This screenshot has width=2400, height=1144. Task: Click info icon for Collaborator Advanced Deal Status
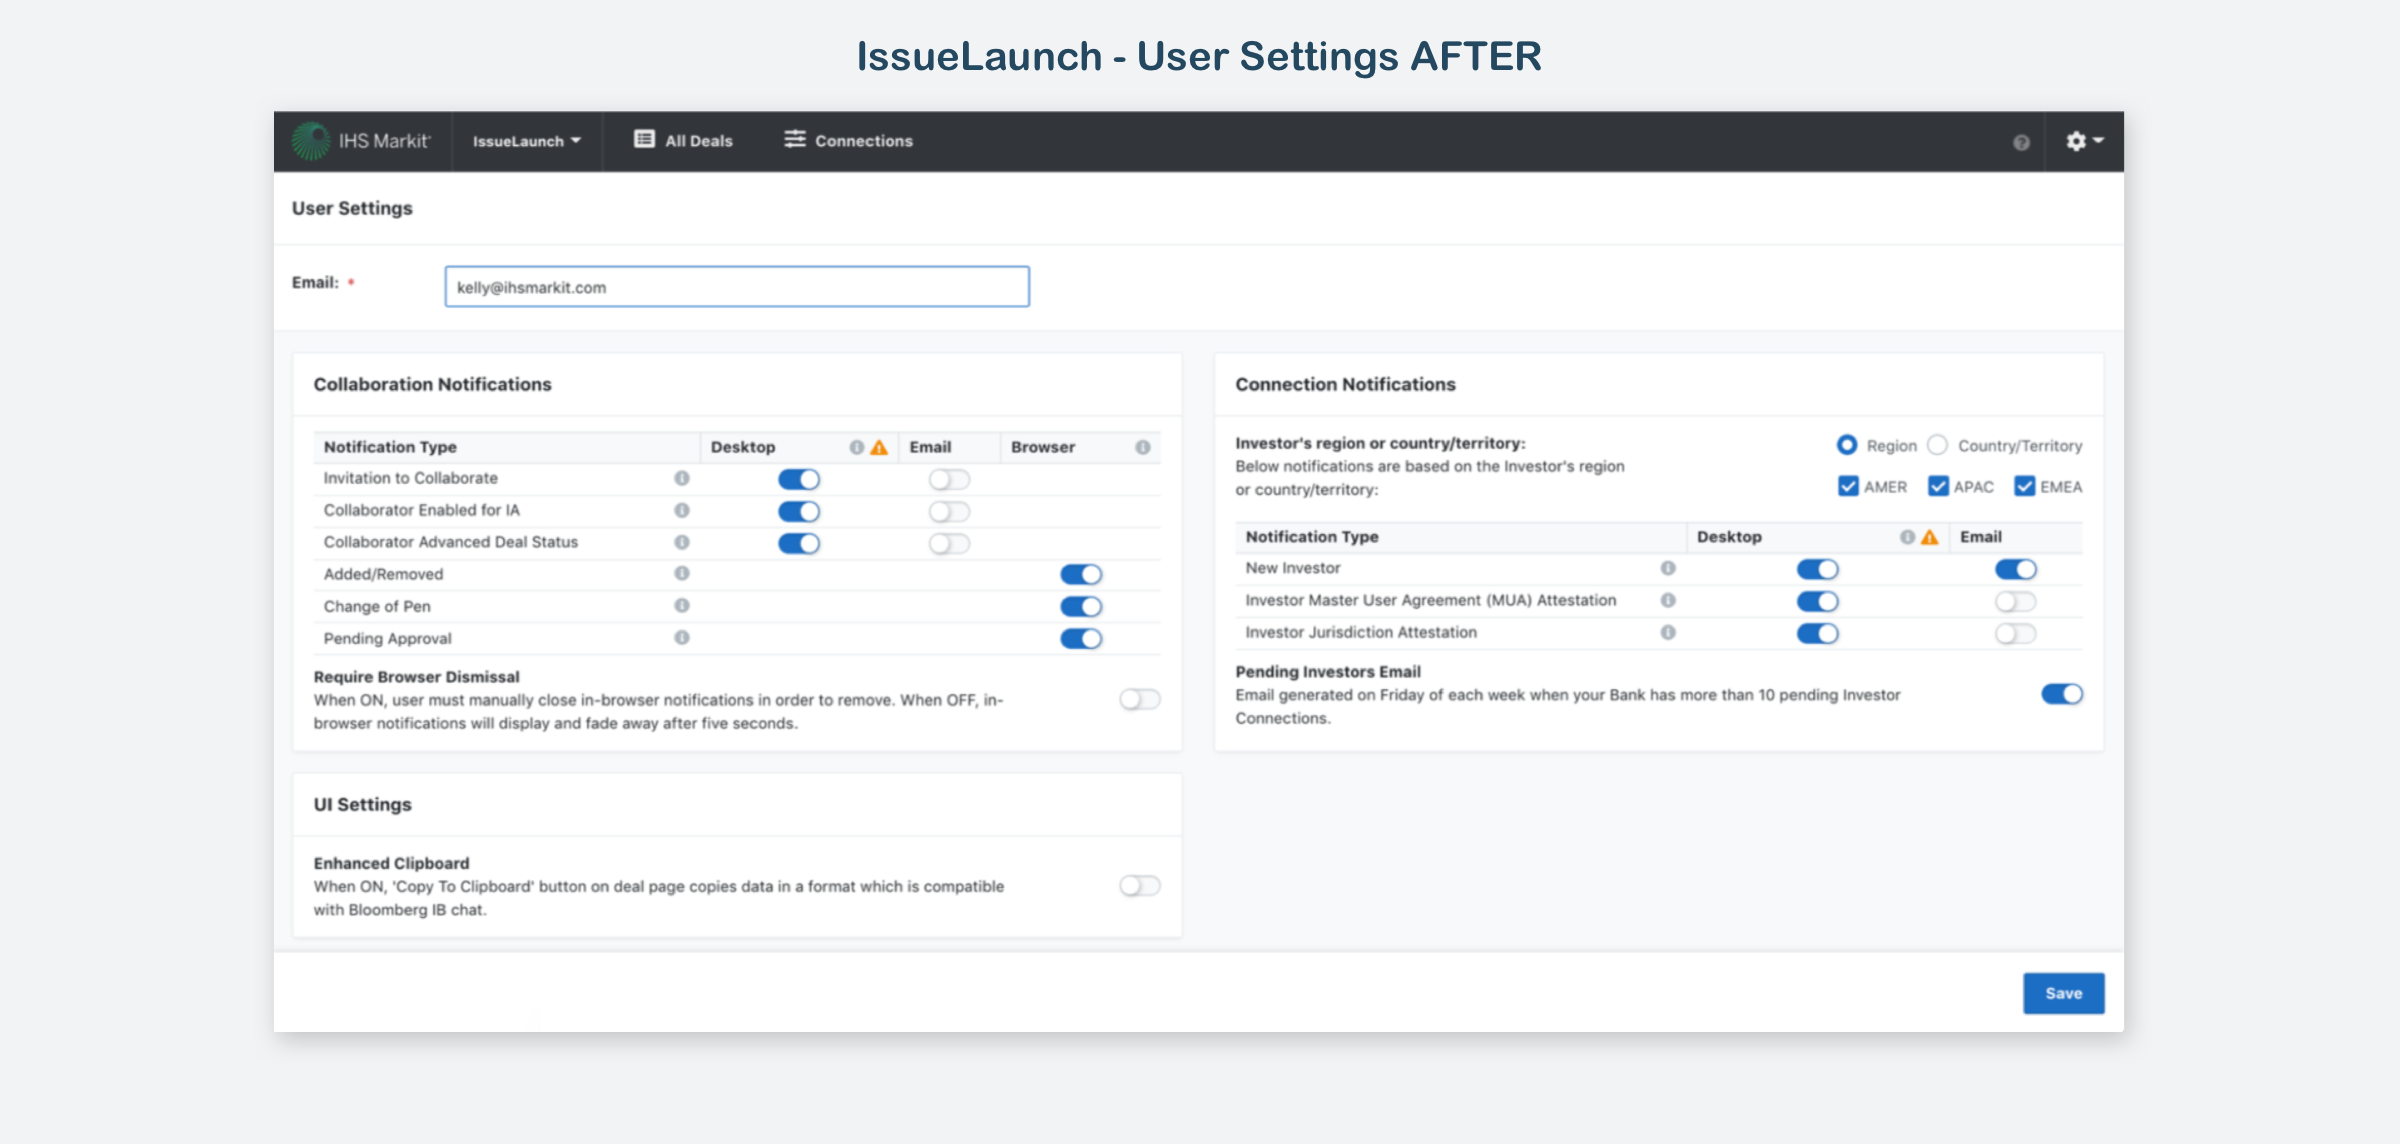coord(682,542)
